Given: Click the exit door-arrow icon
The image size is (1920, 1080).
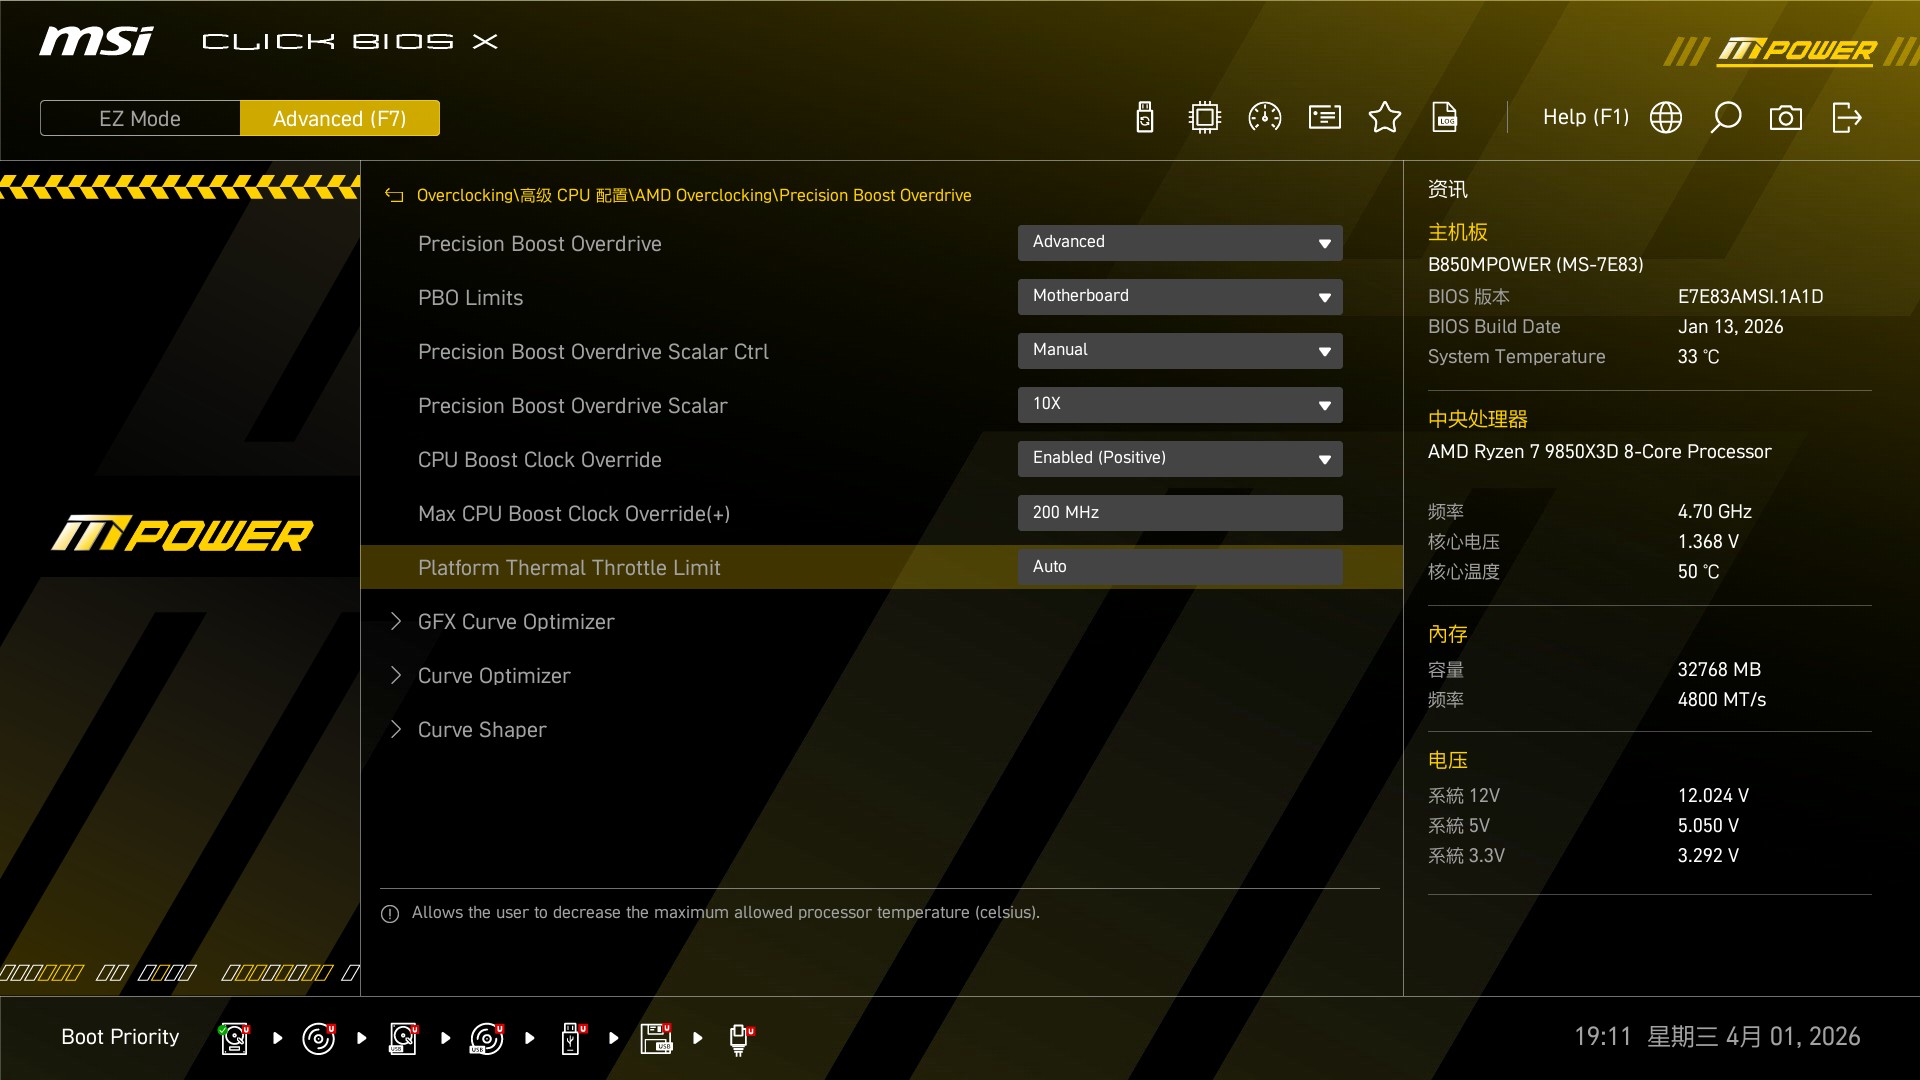Looking at the screenshot, I should [1846, 118].
